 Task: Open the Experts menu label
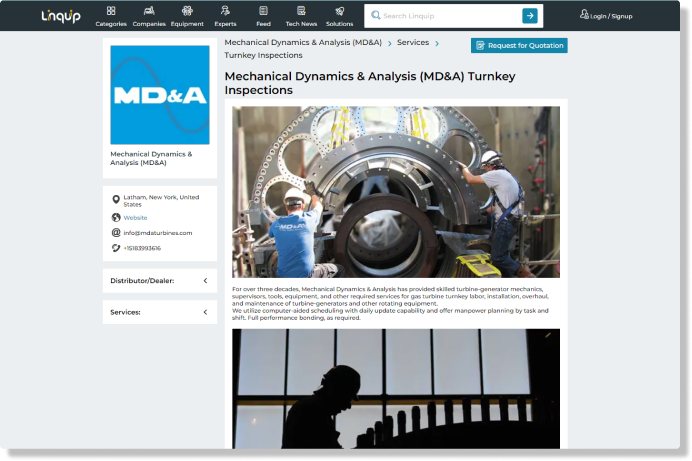226,24
